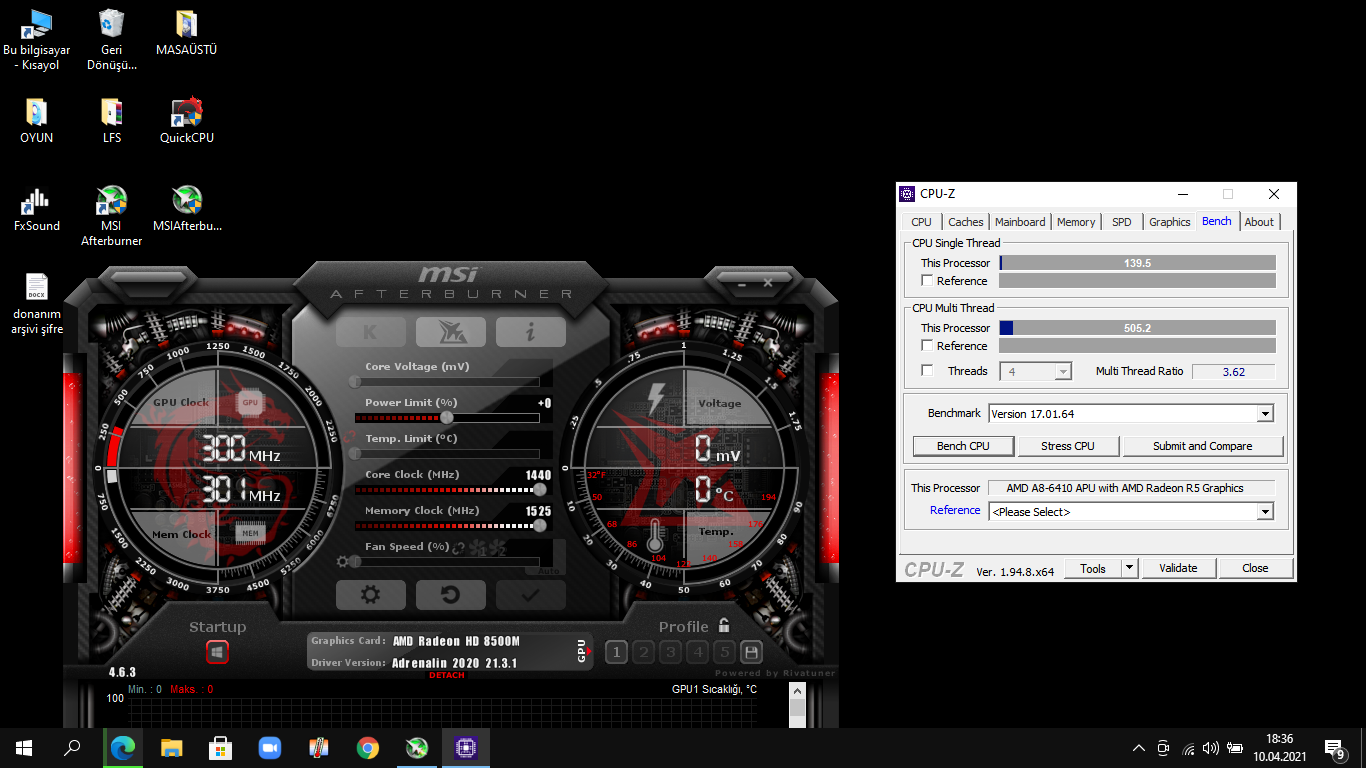Enable Single Thread Reference checkbox
Viewport: 1366px width, 768px height.
[927, 281]
